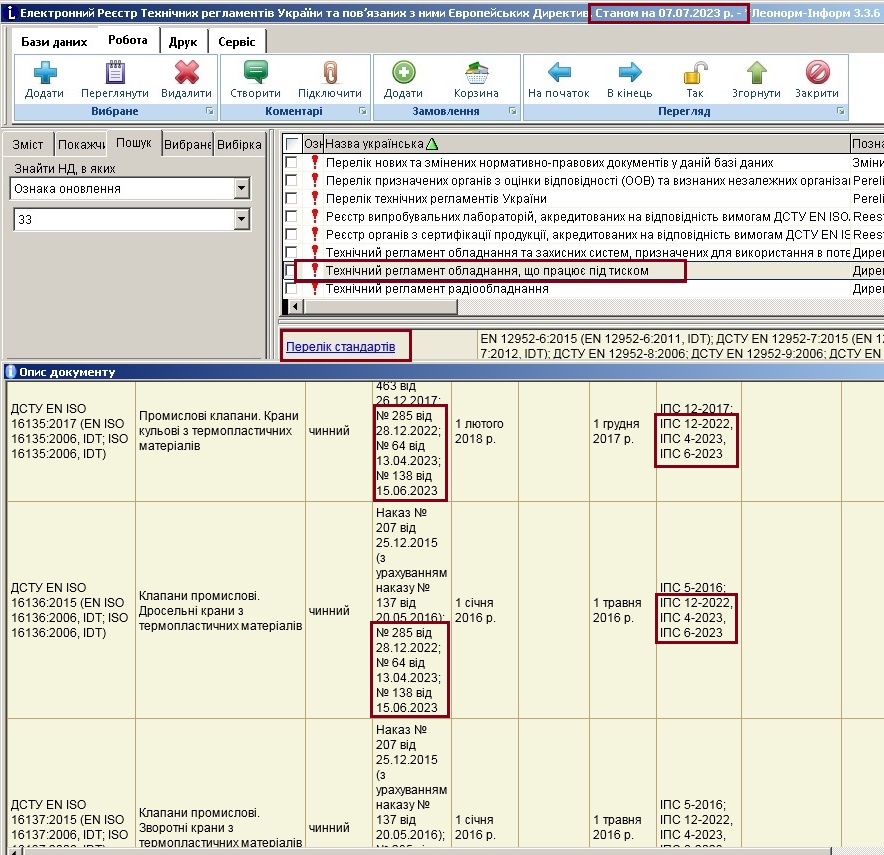
Task: Open dropdown arrow for value 33
Action: coord(242,219)
